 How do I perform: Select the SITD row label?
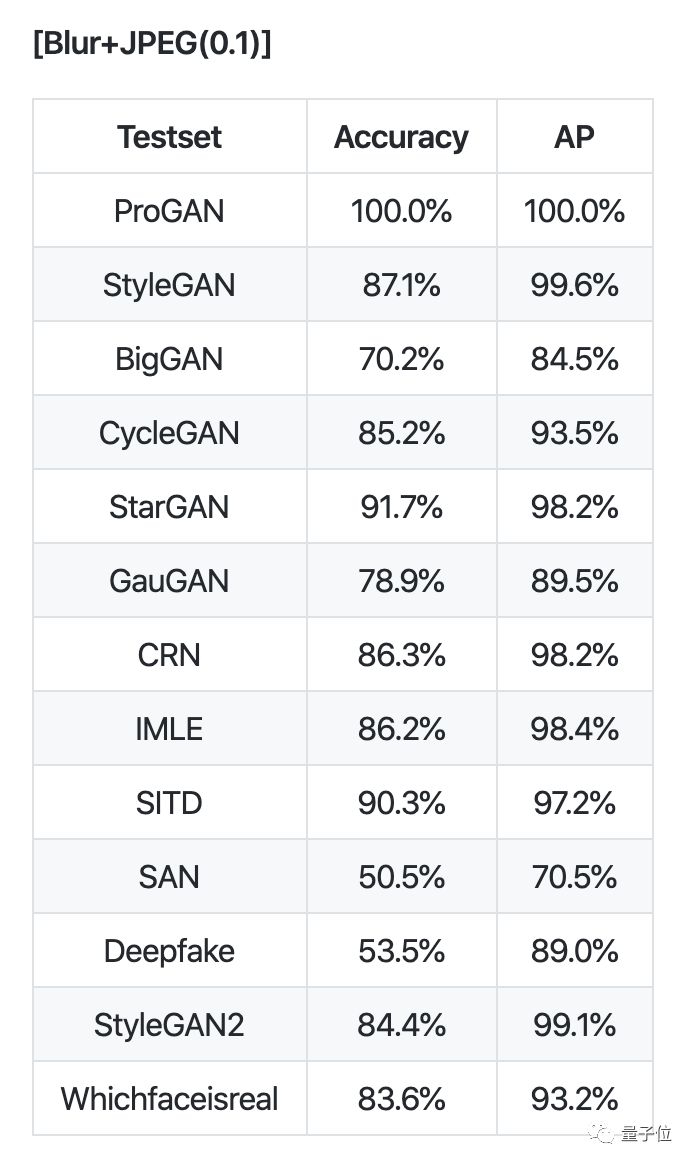pos(170,803)
